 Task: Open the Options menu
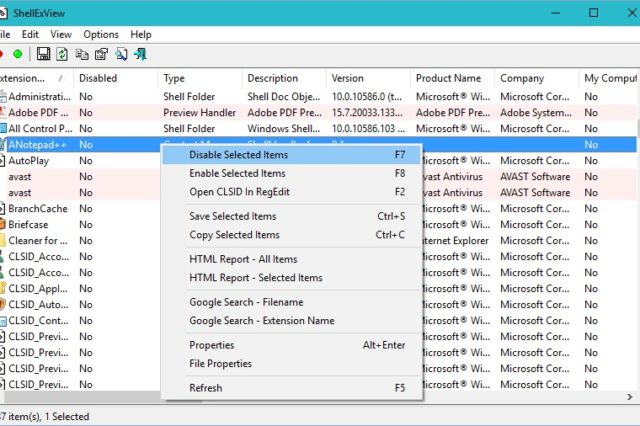pos(101,34)
